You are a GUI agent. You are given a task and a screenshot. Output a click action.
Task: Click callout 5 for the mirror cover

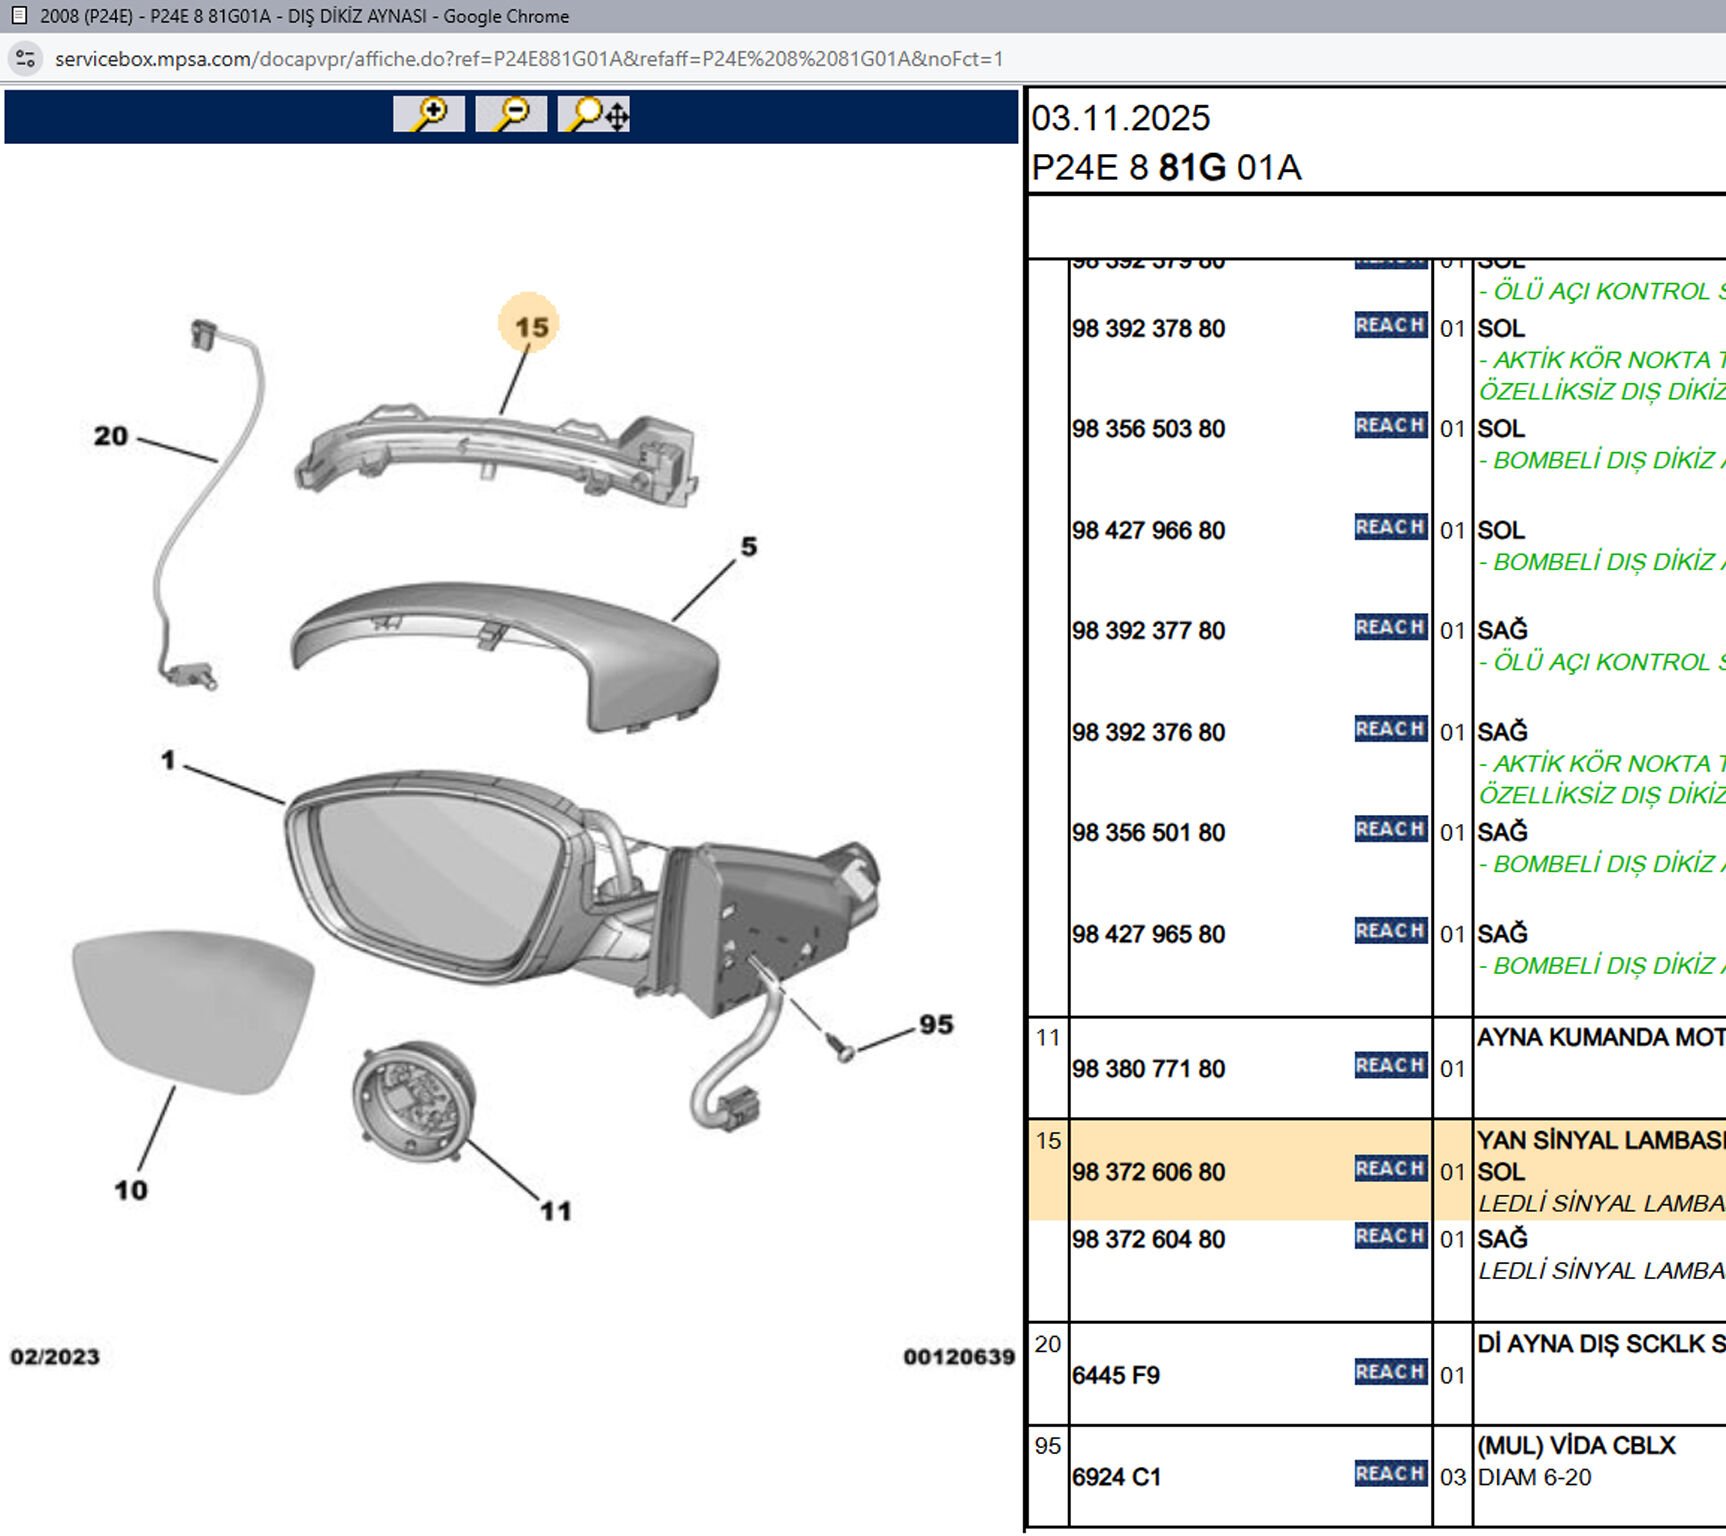tap(749, 547)
